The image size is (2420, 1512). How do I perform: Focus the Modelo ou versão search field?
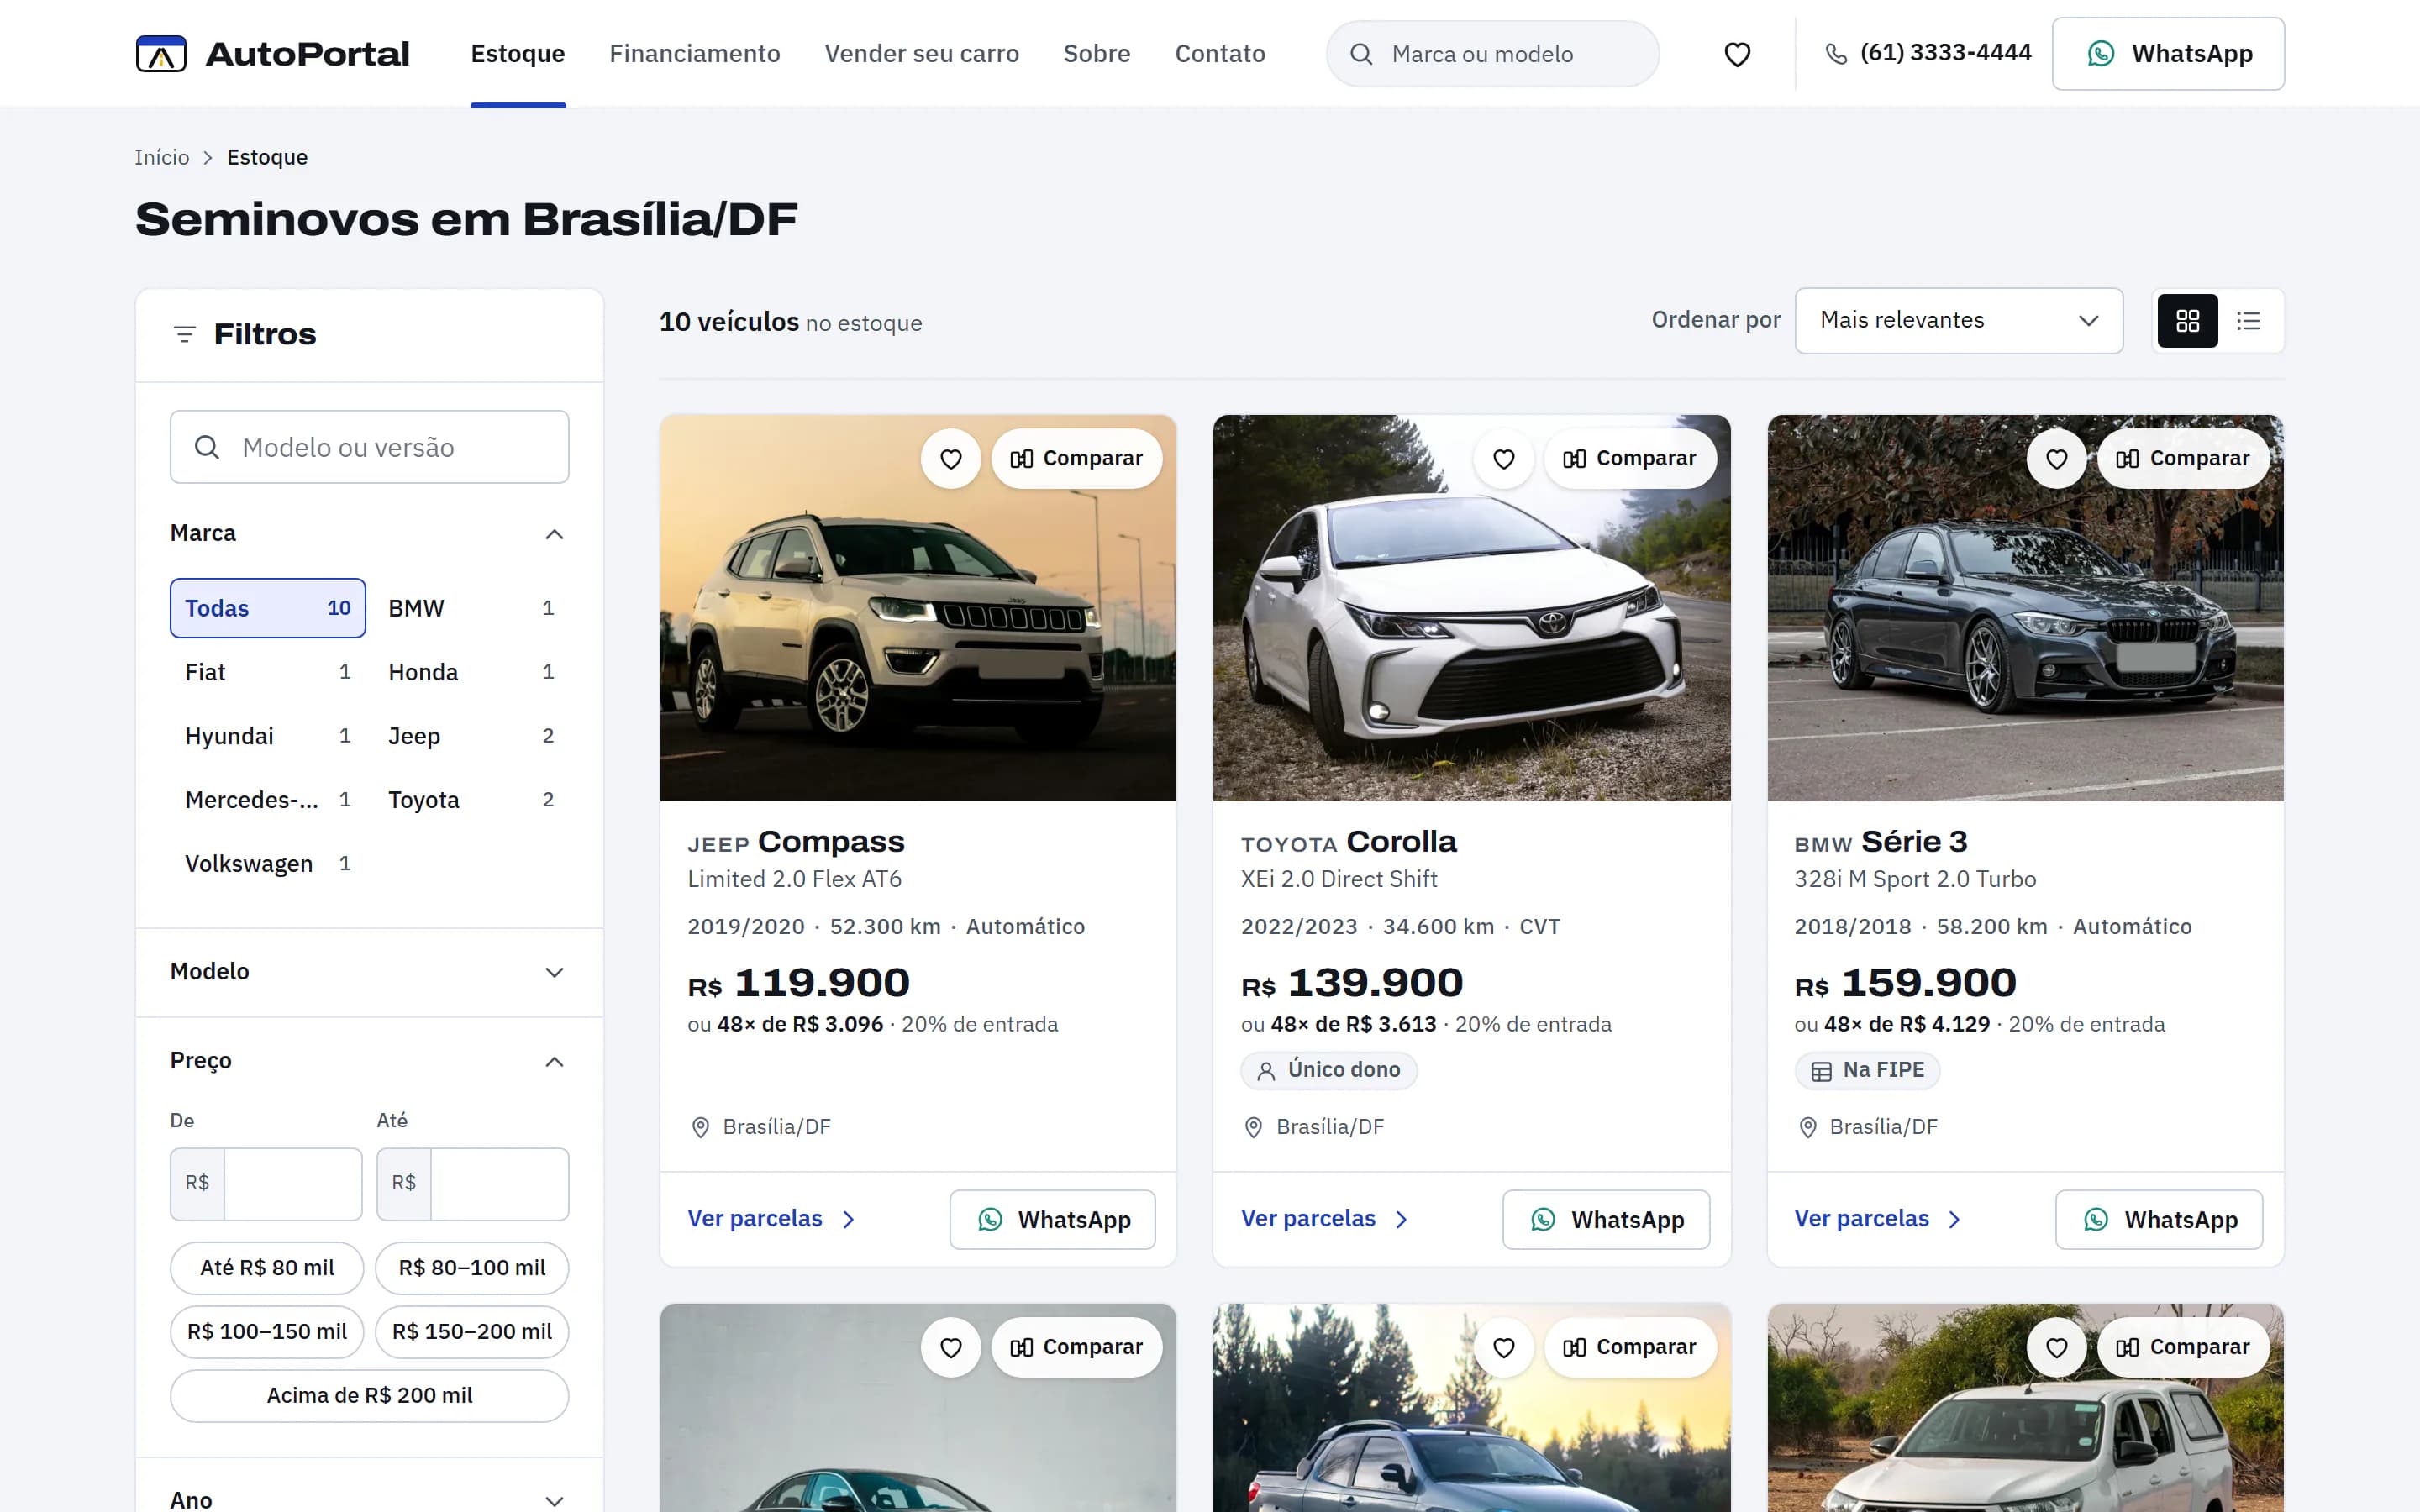pos(369,447)
